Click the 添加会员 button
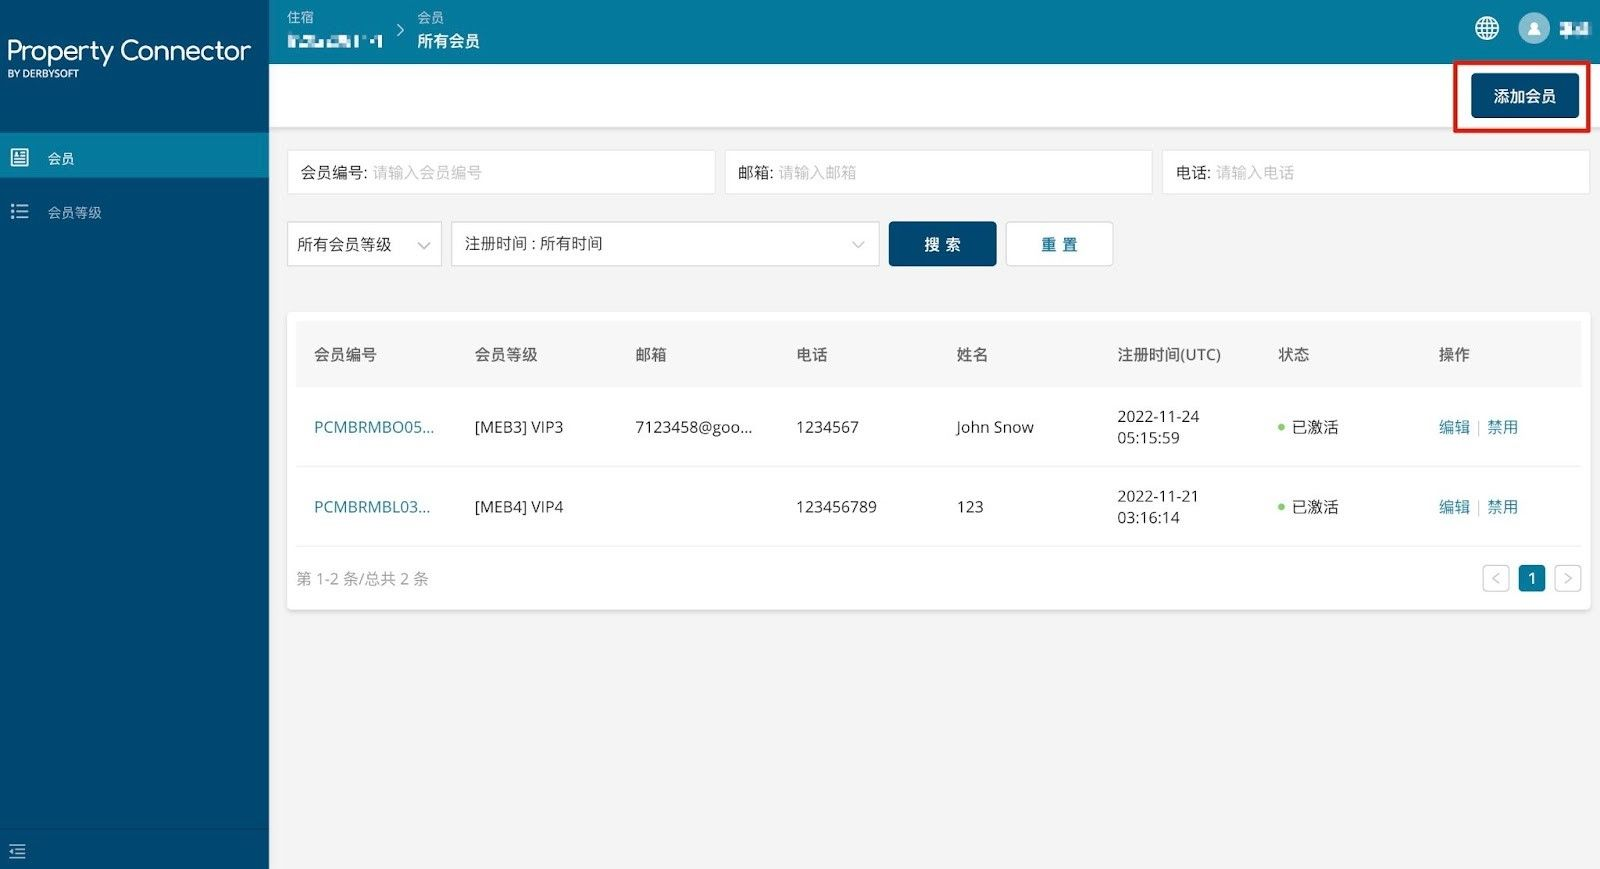Viewport: 1600px width, 869px height. (x=1524, y=96)
